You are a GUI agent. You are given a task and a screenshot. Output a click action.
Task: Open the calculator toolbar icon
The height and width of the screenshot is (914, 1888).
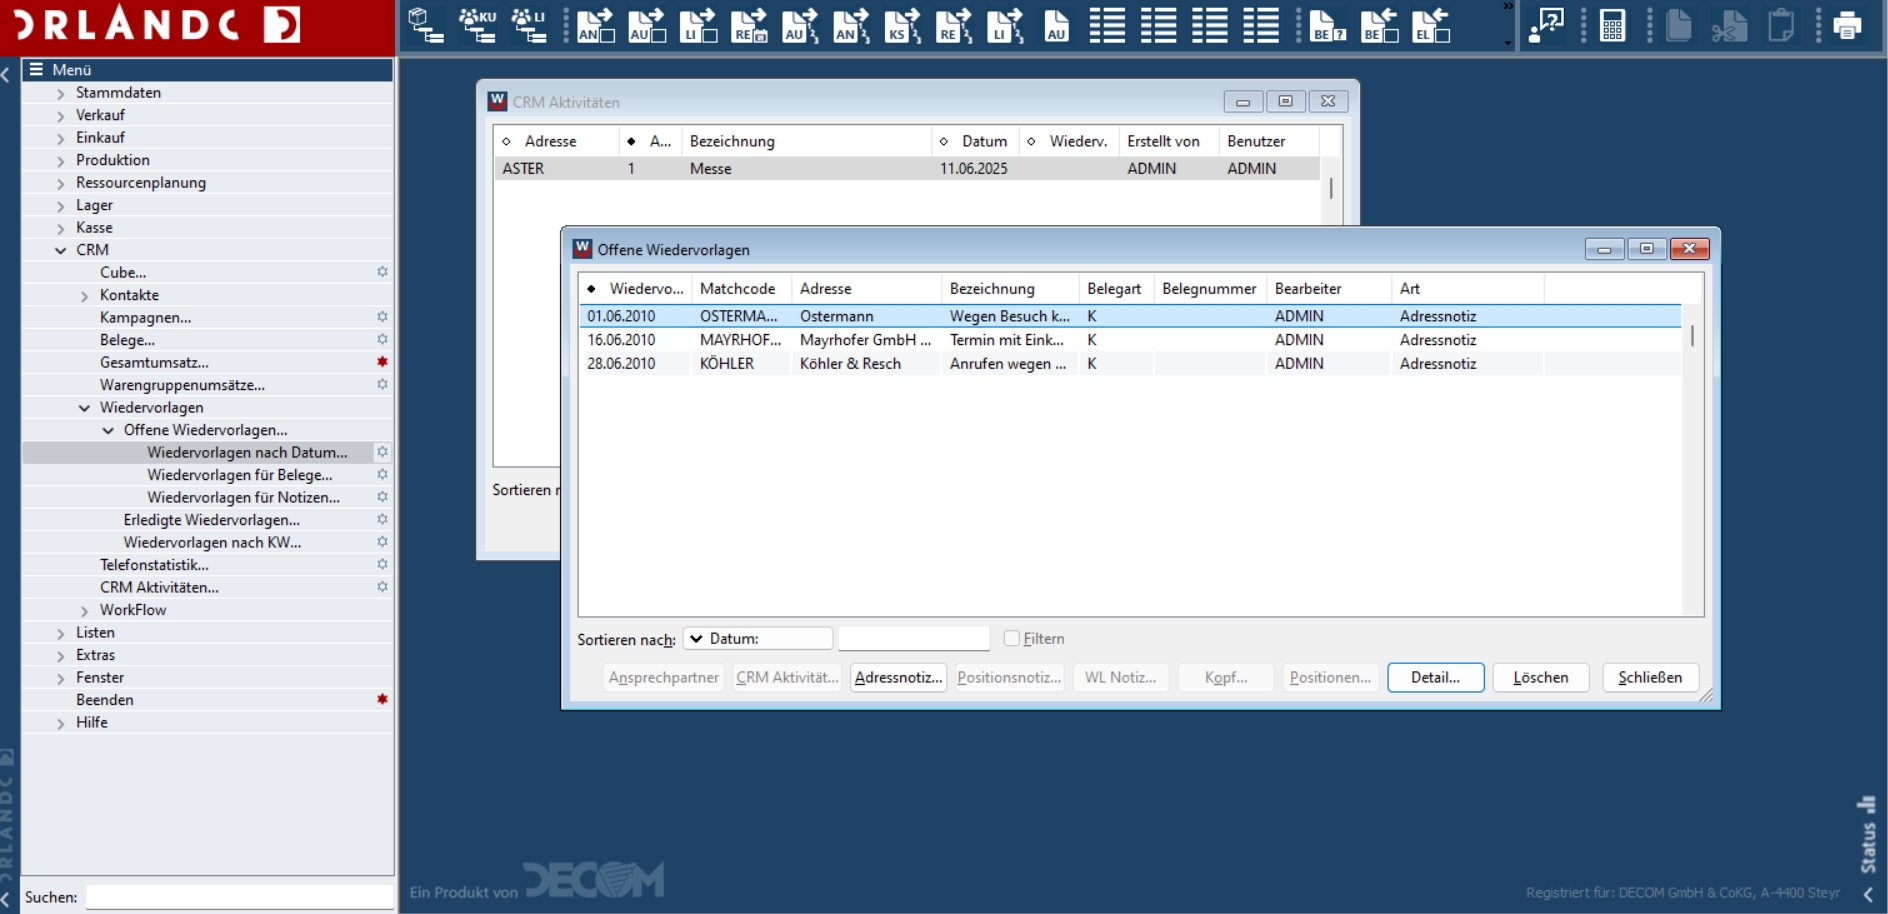(1612, 25)
